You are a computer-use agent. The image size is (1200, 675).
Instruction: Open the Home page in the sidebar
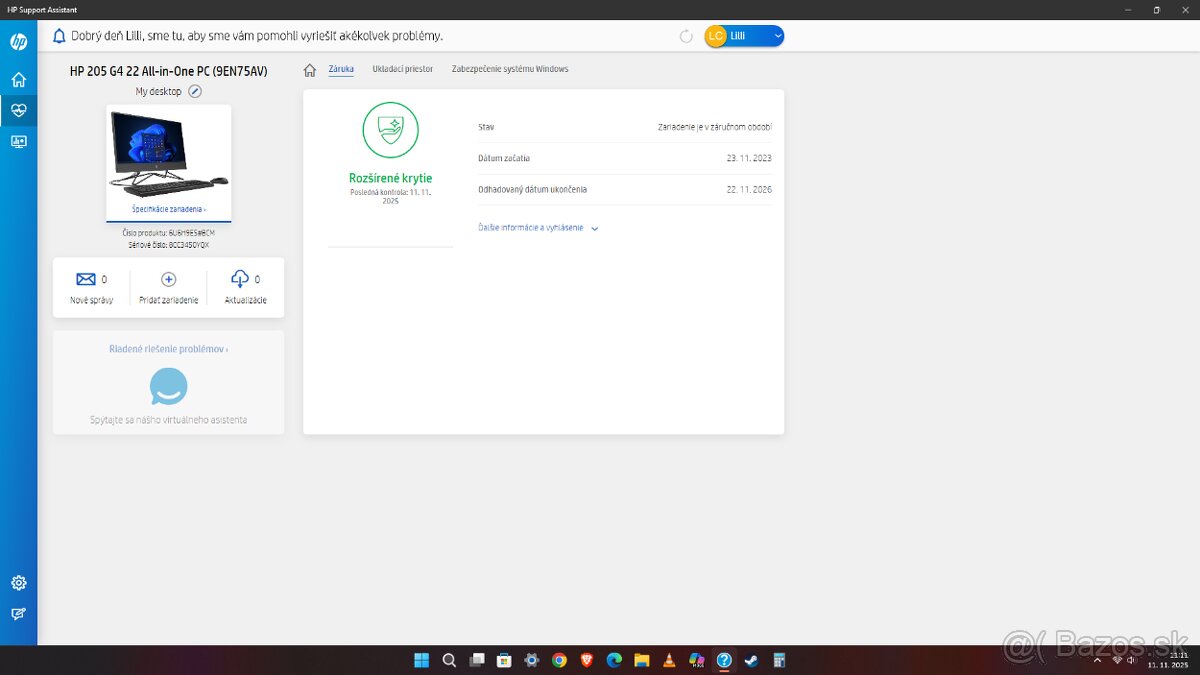pos(18,78)
